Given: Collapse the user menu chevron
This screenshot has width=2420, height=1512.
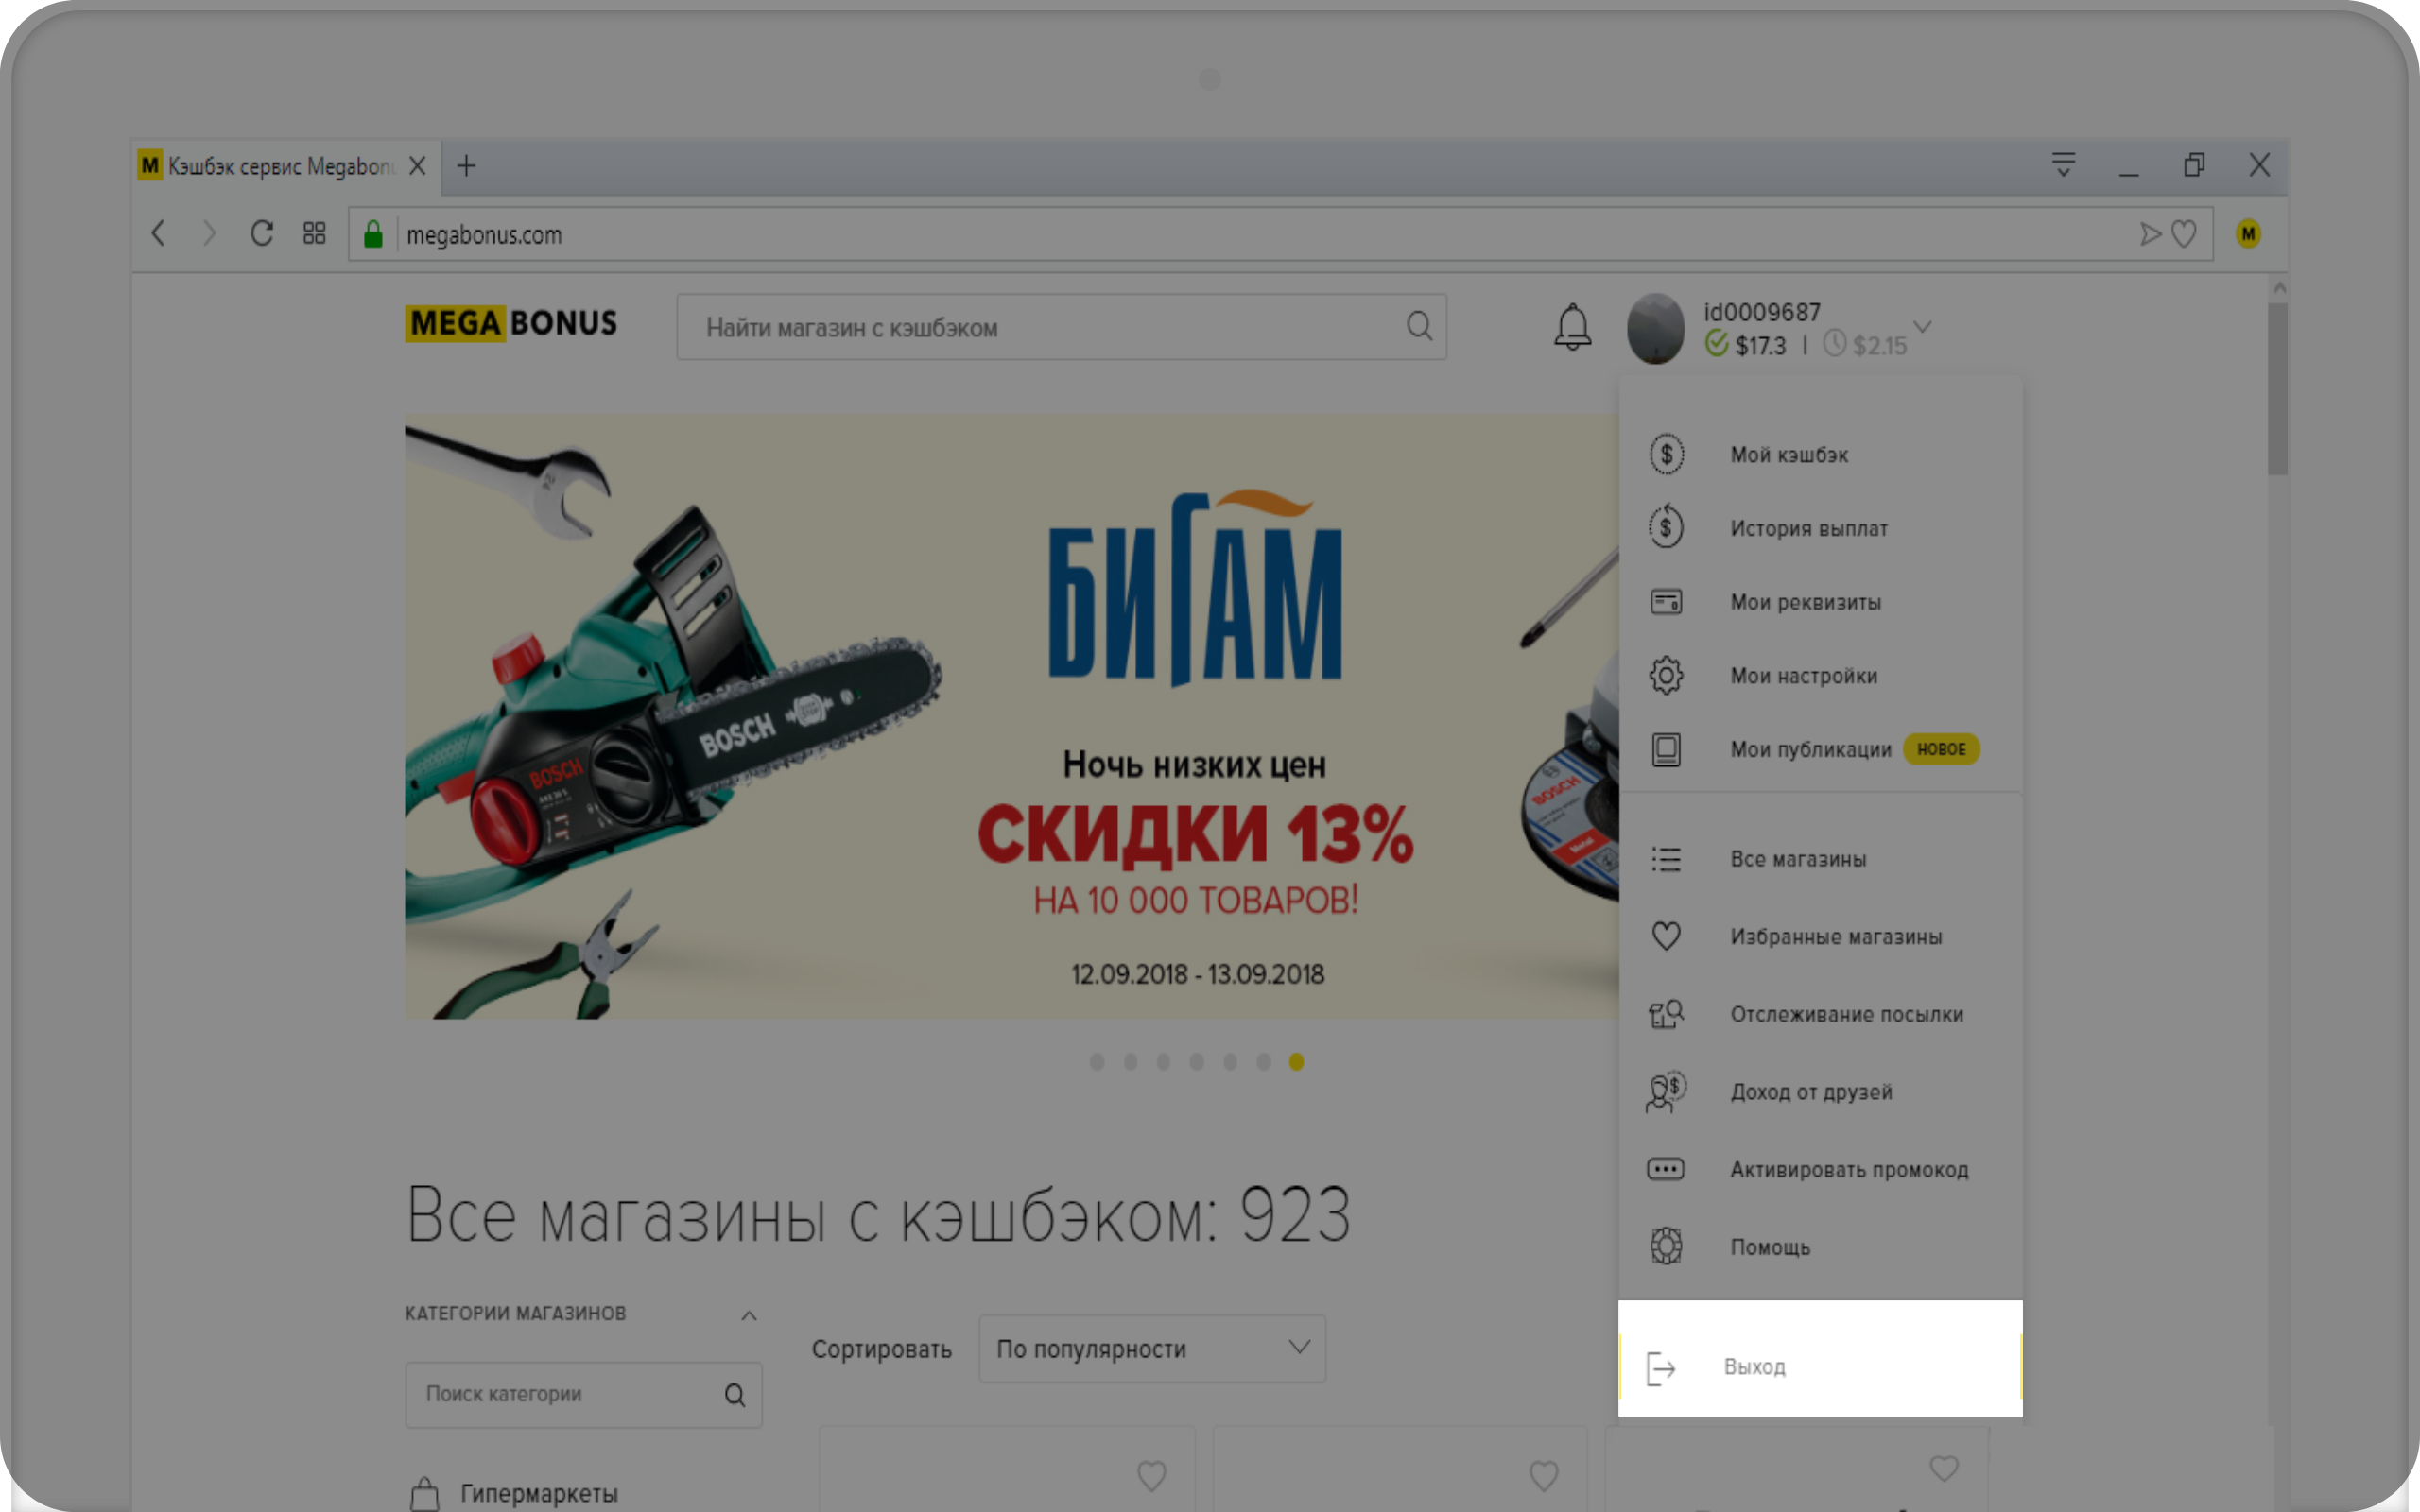Looking at the screenshot, I should pyautogui.click(x=1923, y=327).
